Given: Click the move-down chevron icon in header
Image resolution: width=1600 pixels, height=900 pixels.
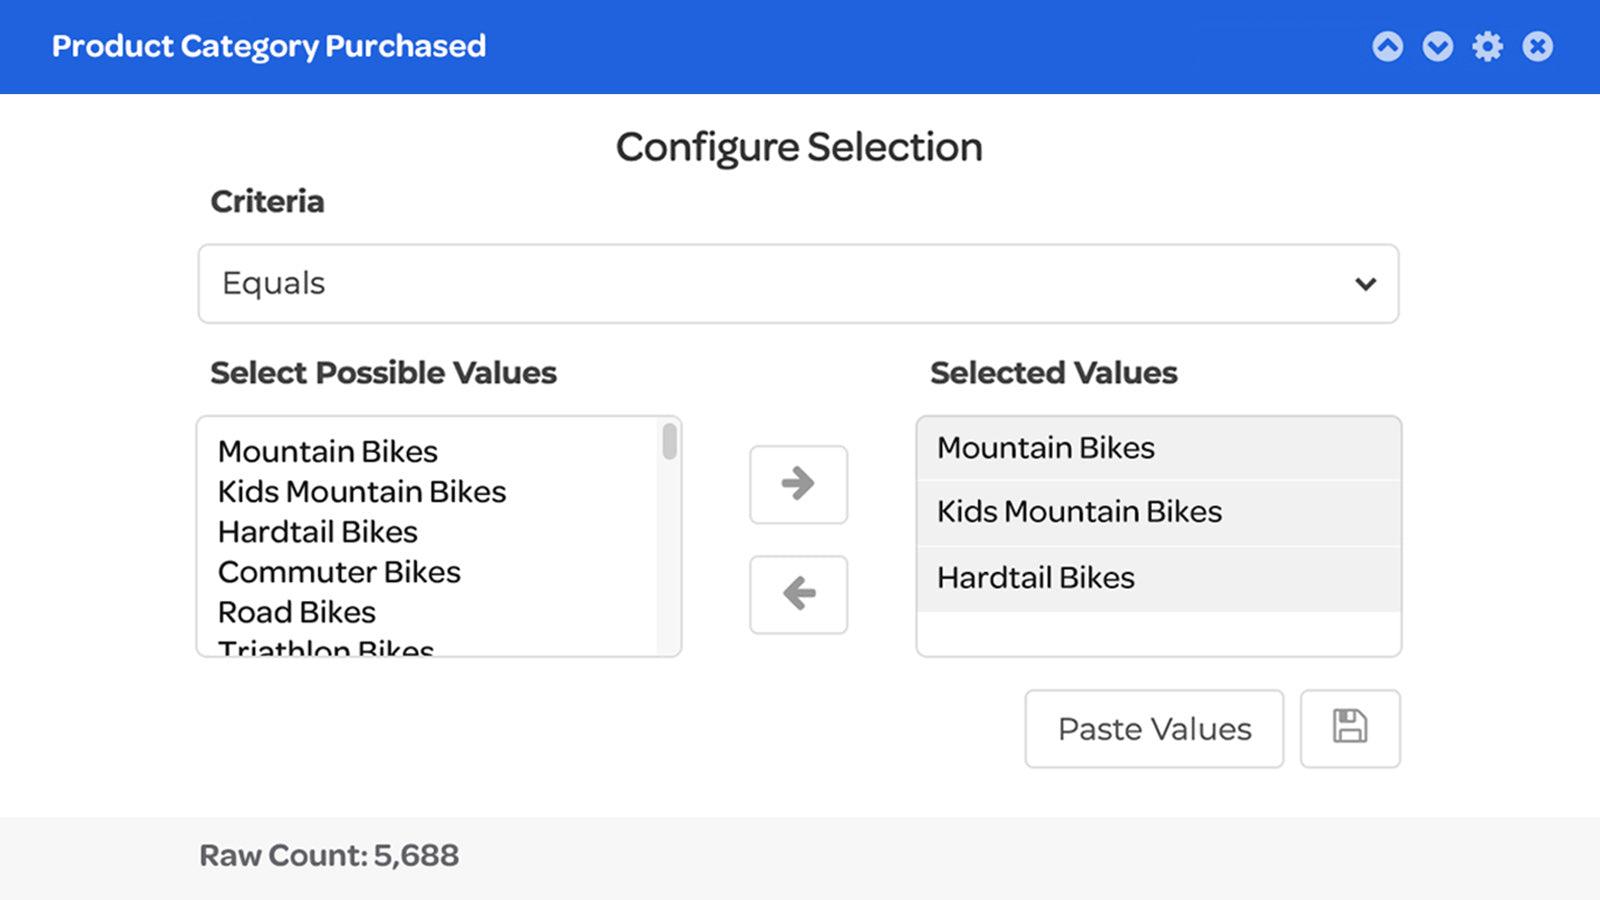Looking at the screenshot, I should 1437,46.
